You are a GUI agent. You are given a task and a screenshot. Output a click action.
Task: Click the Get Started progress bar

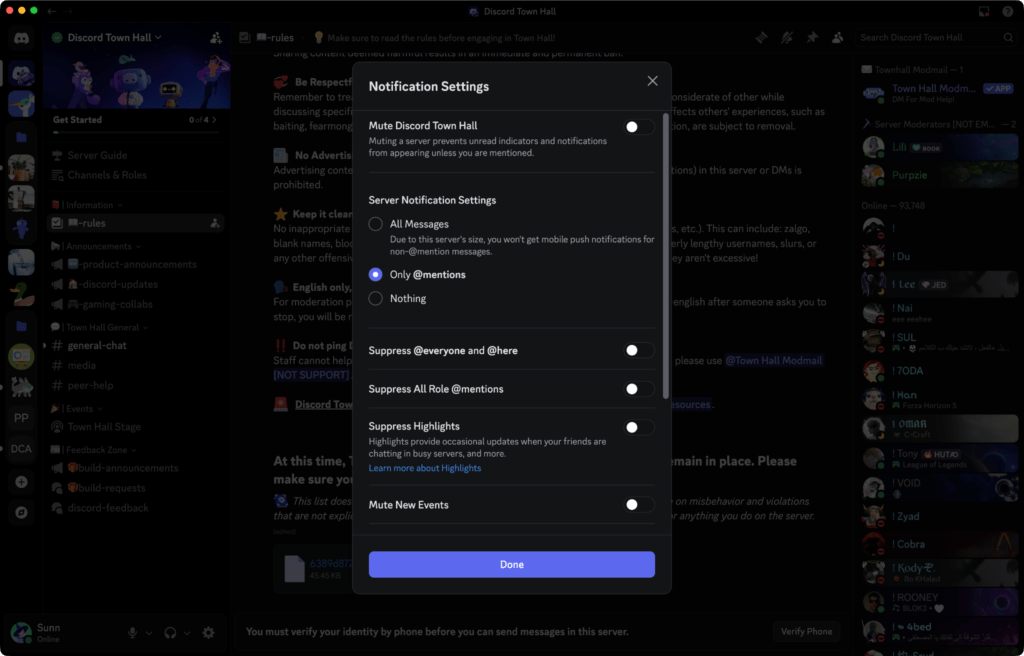click(x=136, y=133)
